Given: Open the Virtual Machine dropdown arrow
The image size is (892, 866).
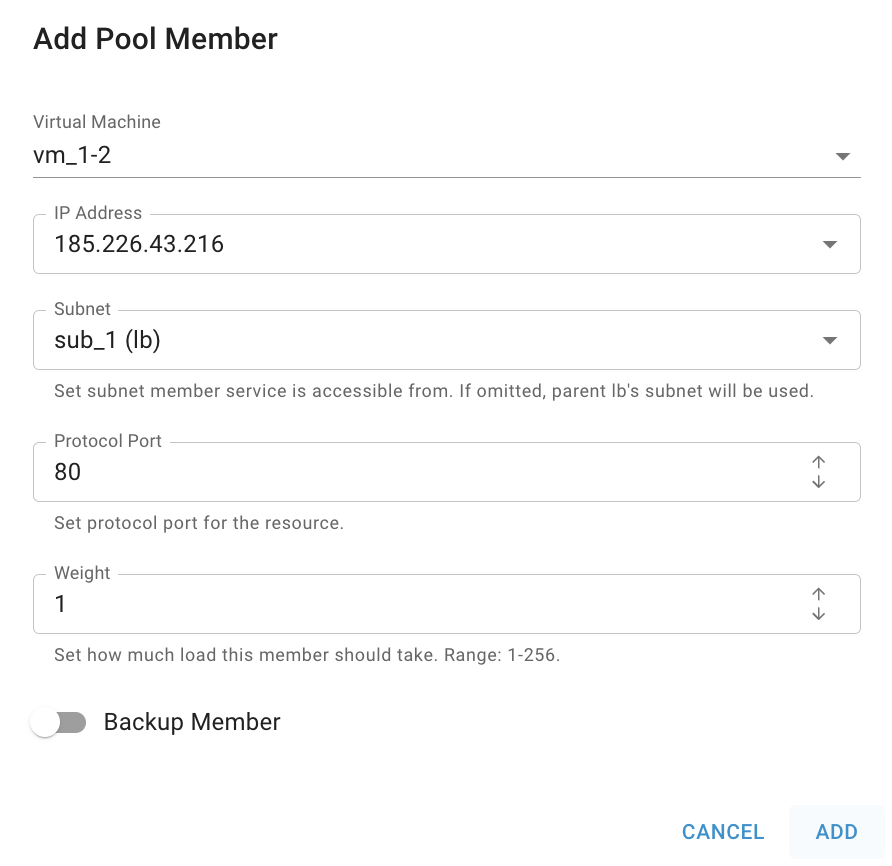Looking at the screenshot, I should pos(843,156).
